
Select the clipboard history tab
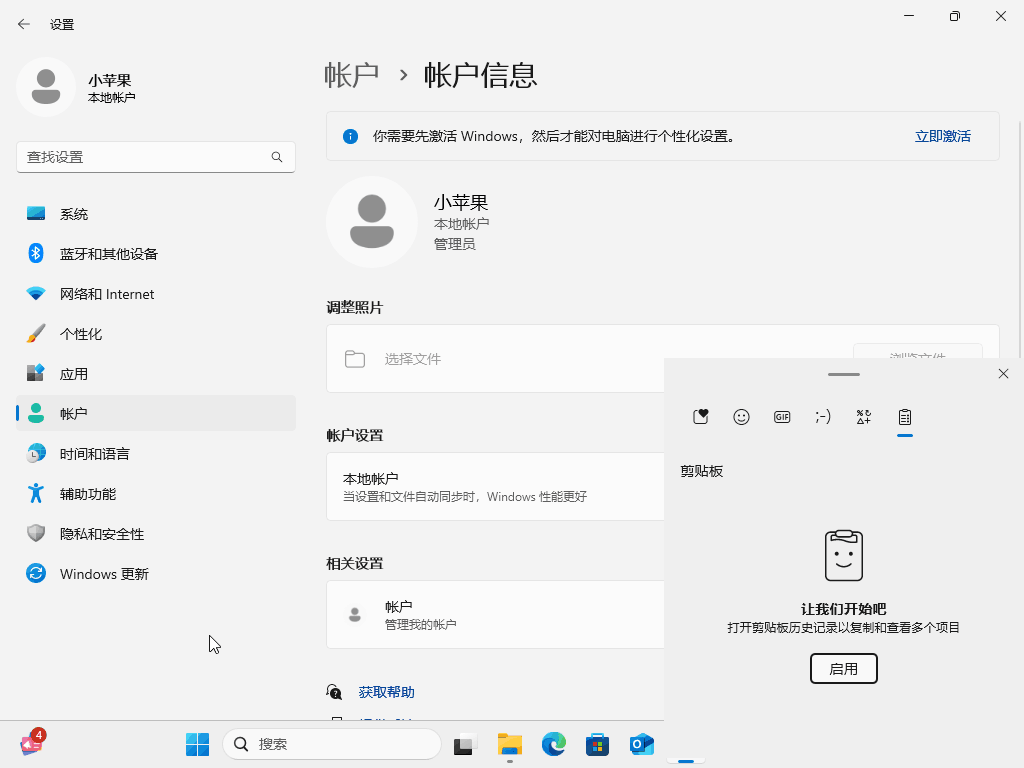tap(904, 417)
